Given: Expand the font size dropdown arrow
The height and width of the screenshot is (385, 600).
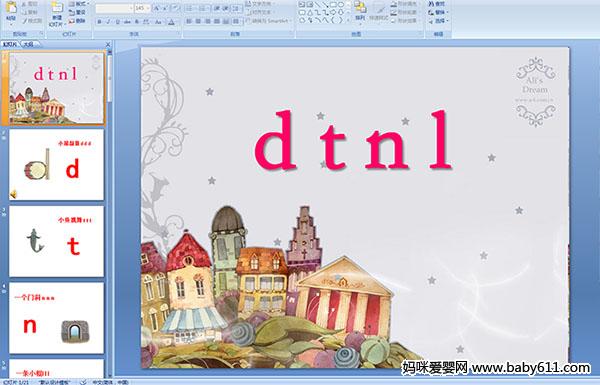Looking at the screenshot, I should 148,8.
